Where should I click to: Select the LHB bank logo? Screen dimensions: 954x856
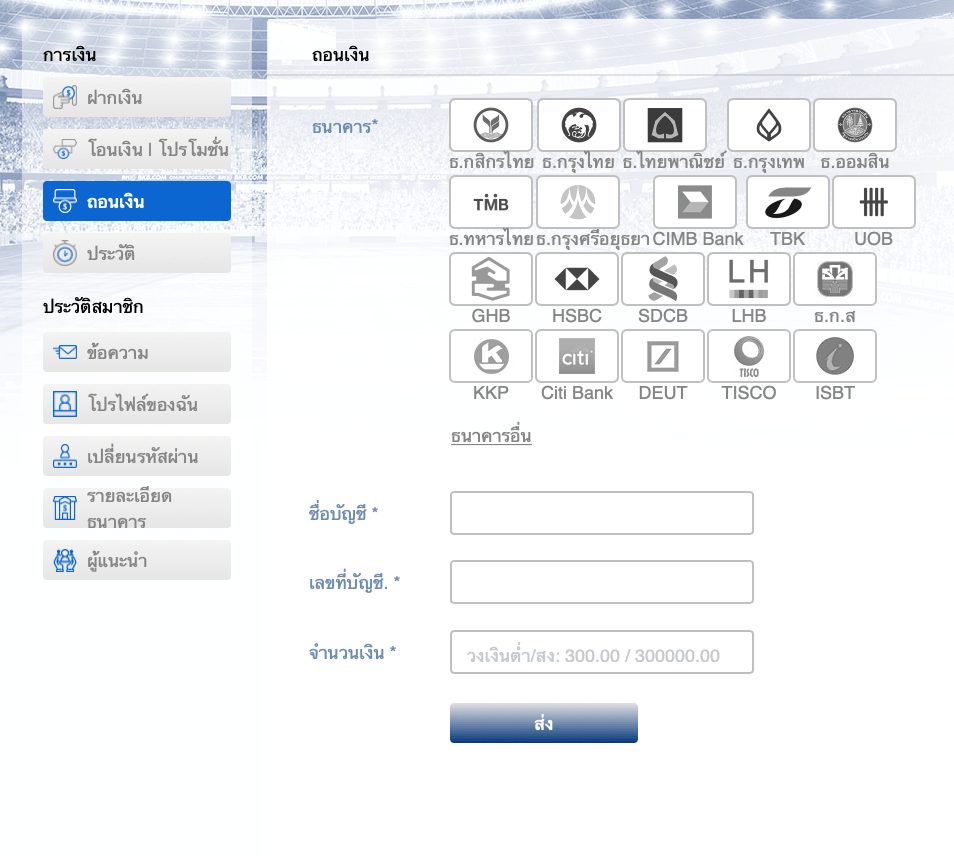coord(749,279)
